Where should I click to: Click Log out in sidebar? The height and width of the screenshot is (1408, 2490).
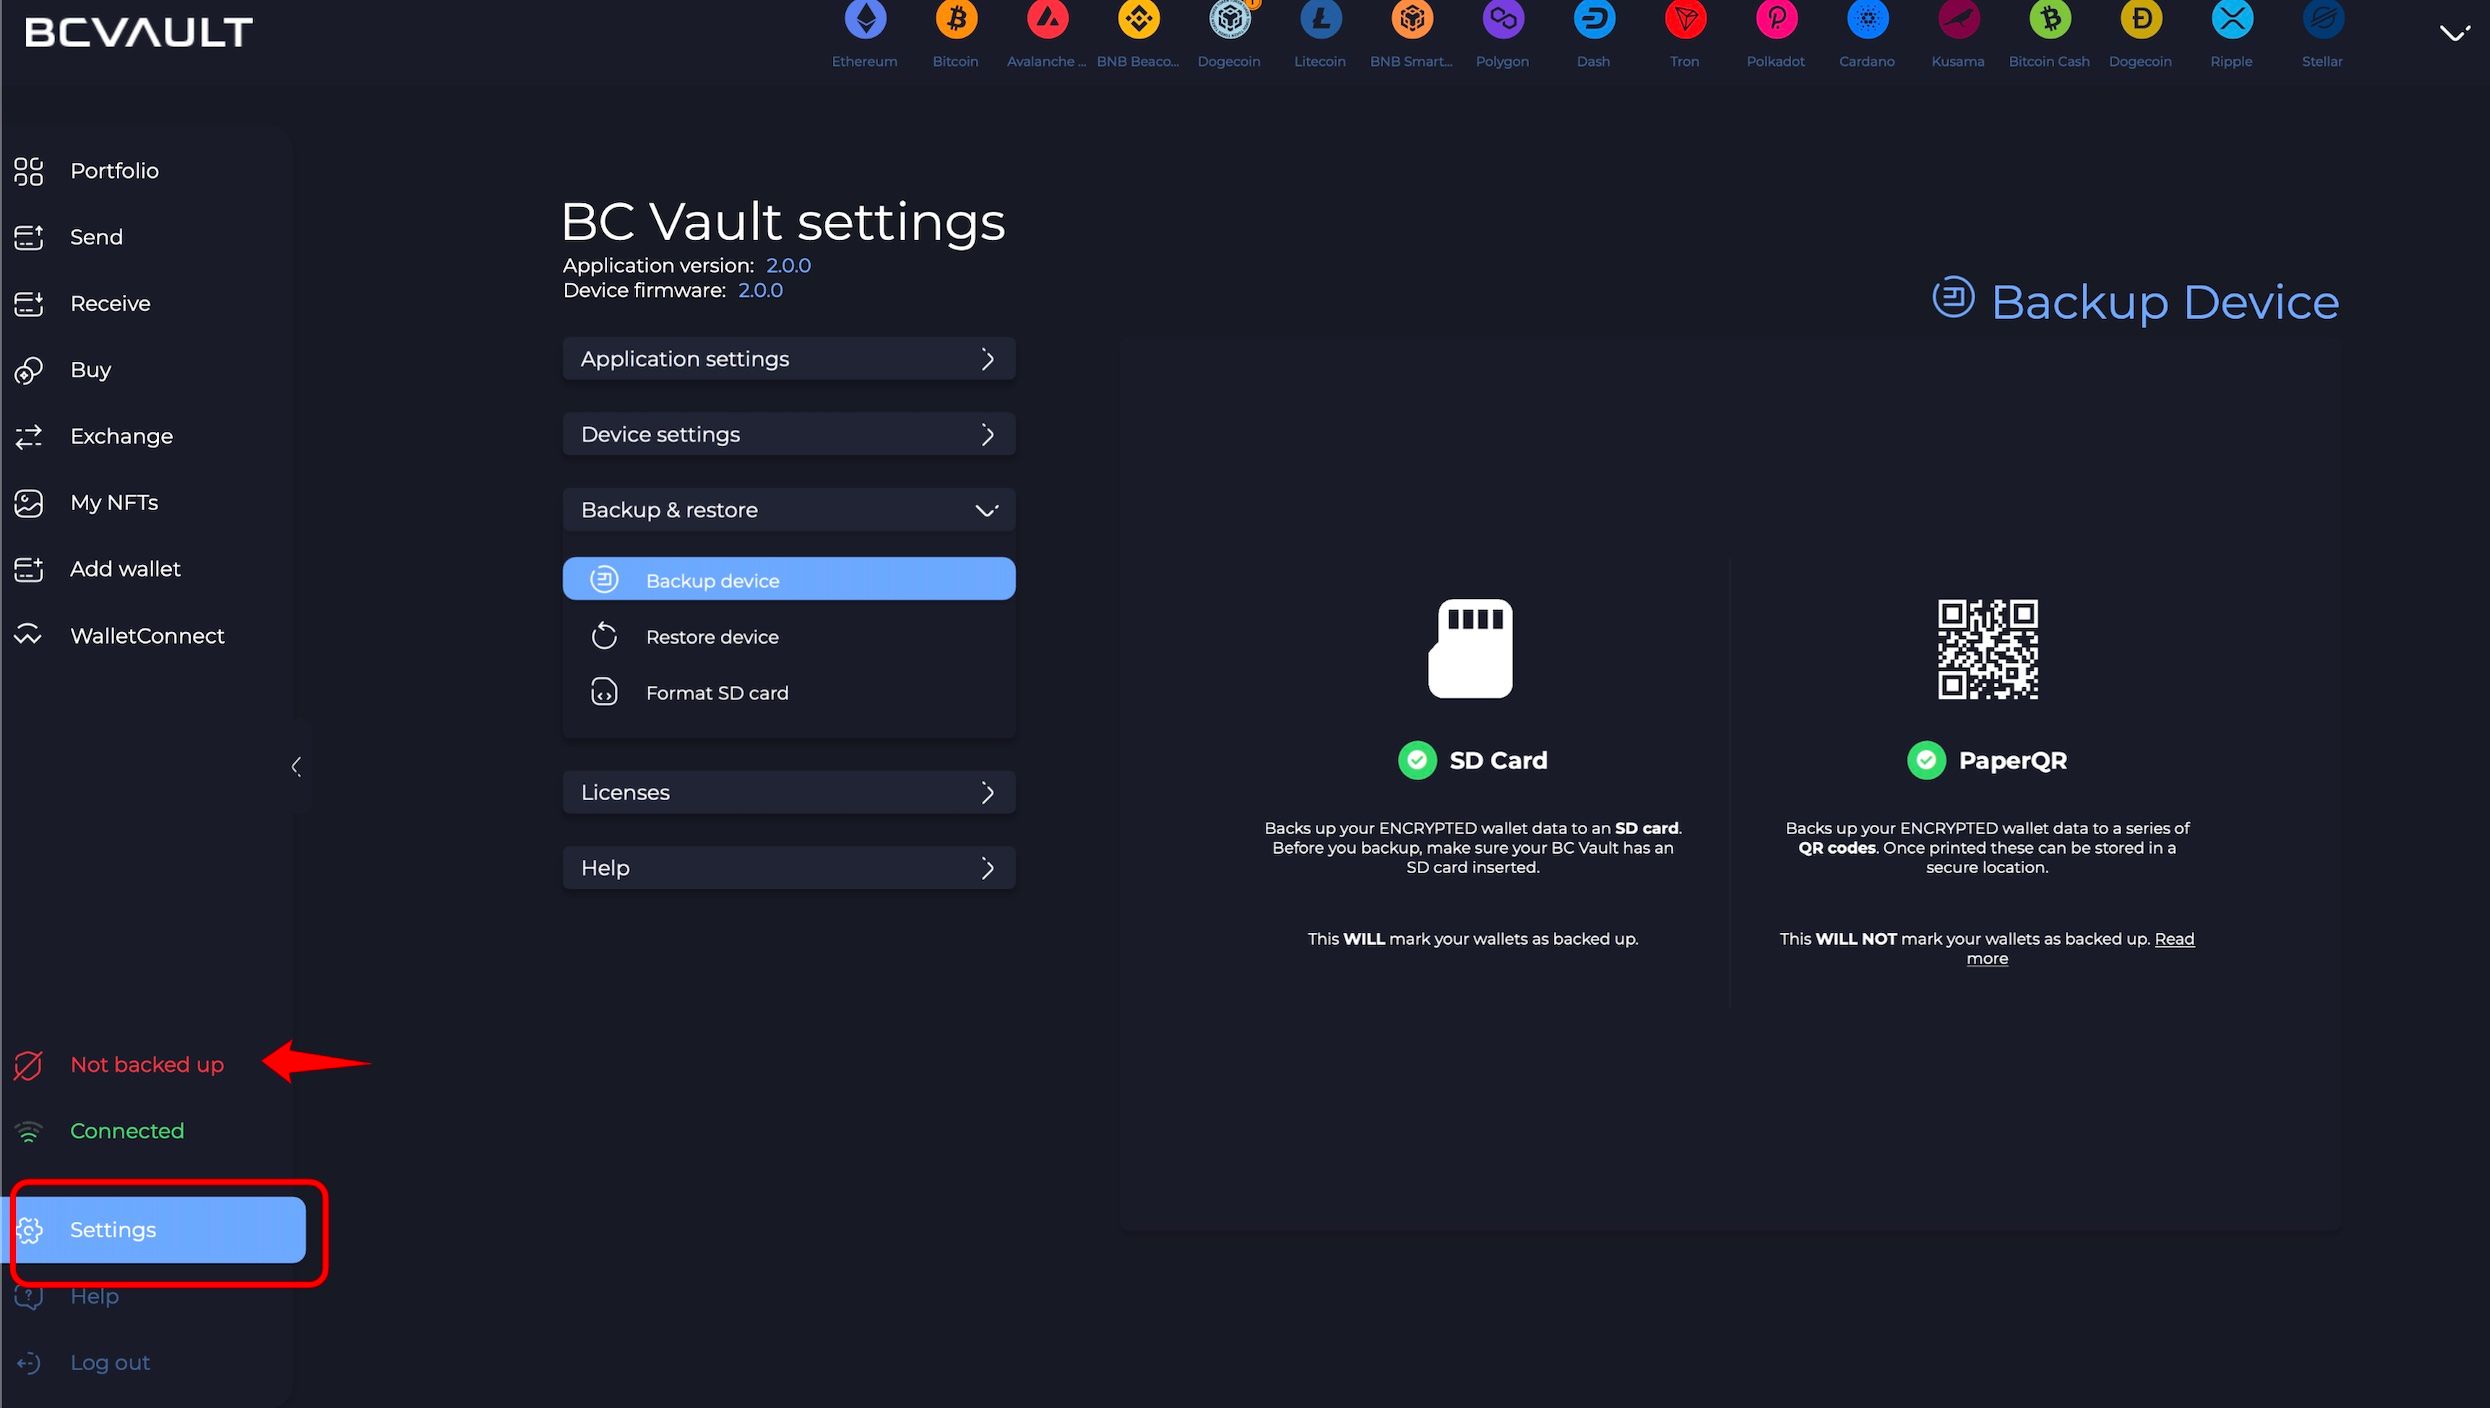[x=109, y=1363]
